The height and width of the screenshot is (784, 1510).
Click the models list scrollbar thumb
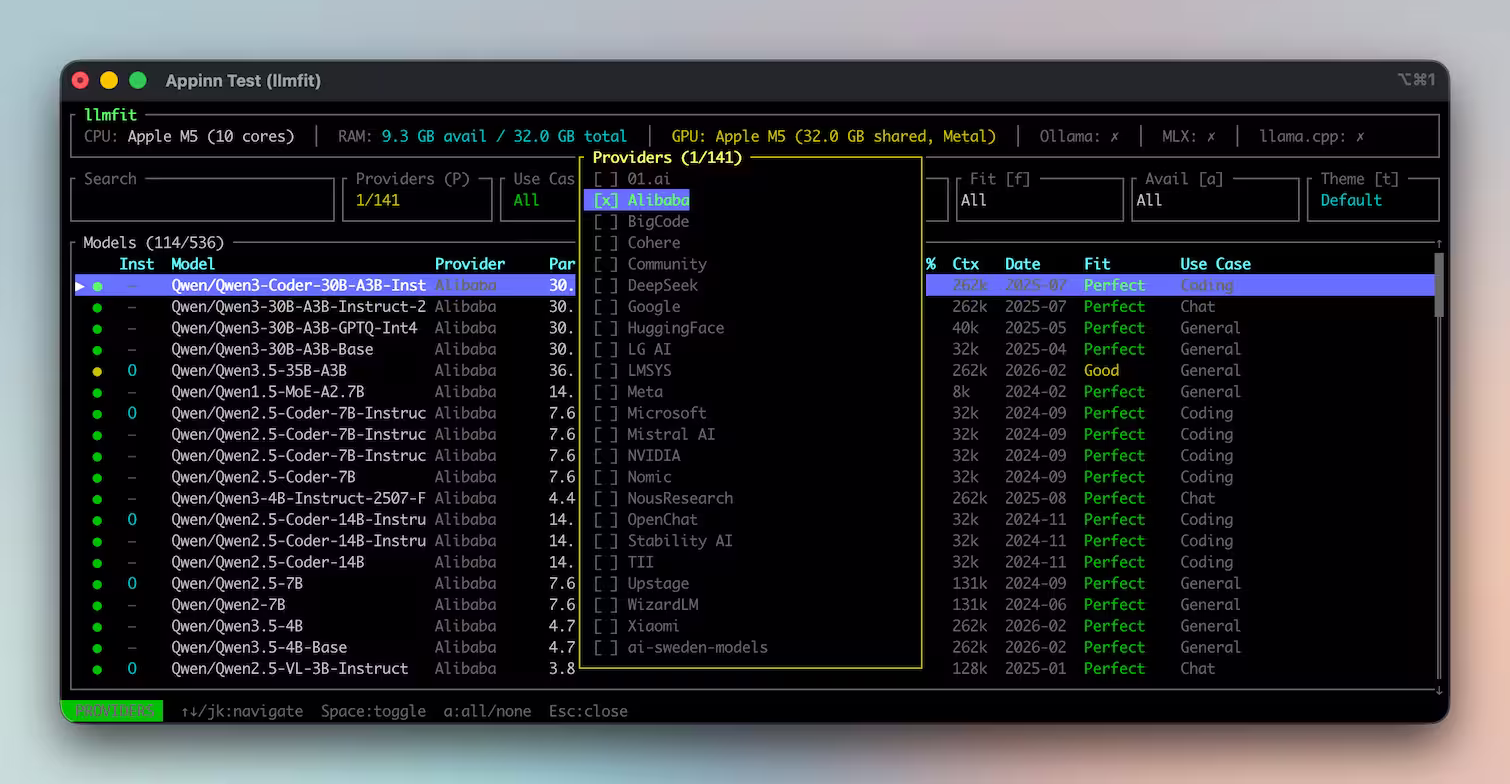pos(1439,284)
